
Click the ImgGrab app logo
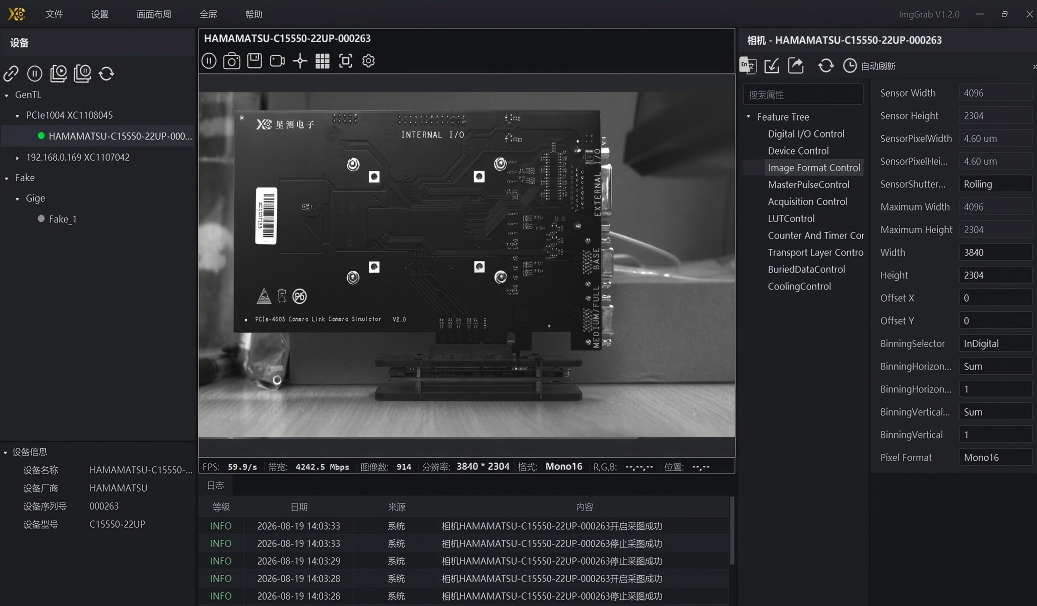(x=16, y=13)
